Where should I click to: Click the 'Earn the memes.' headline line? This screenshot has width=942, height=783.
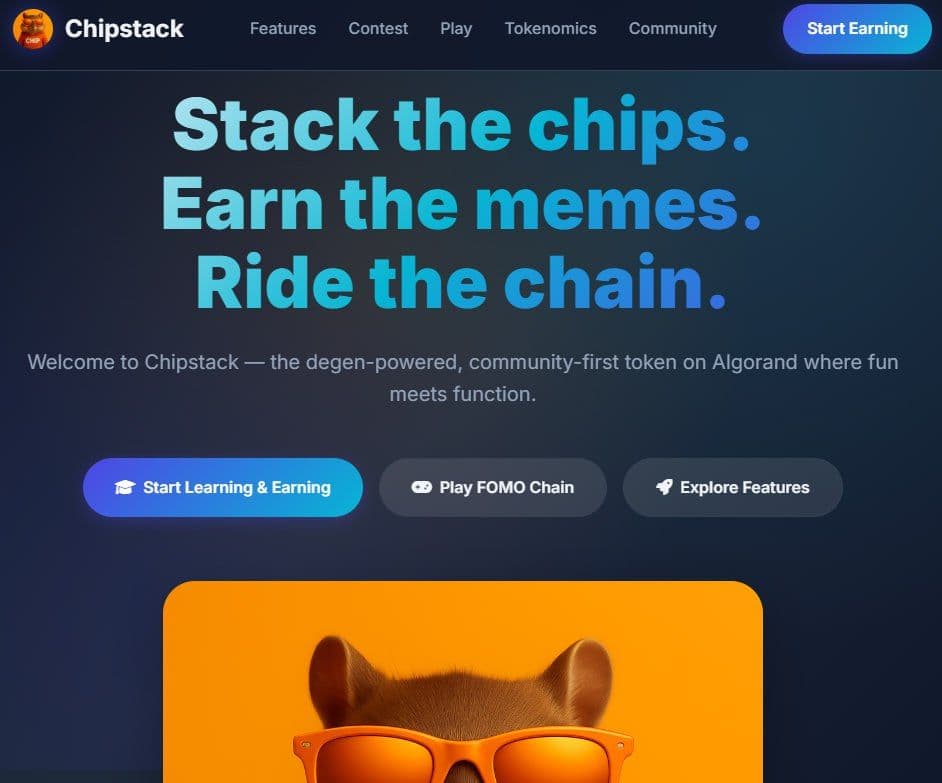coord(461,204)
